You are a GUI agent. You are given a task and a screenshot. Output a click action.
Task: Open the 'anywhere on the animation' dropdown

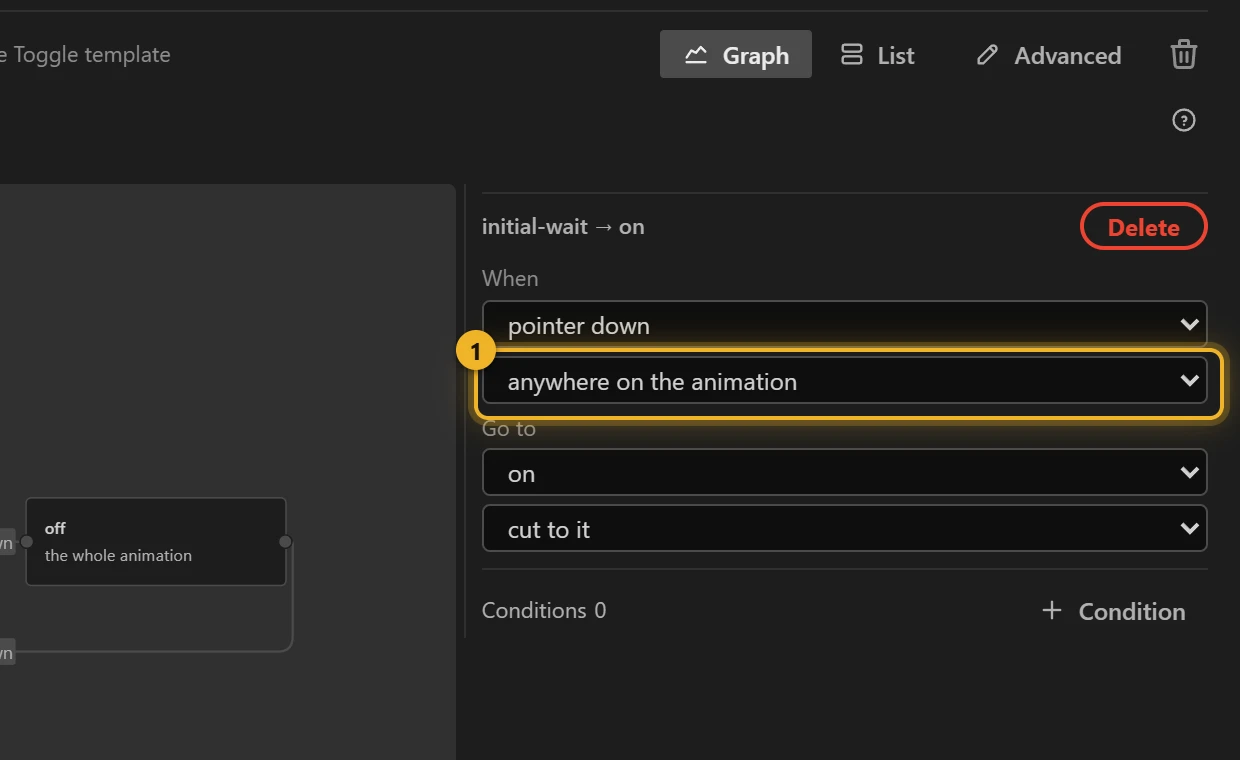pyautogui.click(x=845, y=381)
